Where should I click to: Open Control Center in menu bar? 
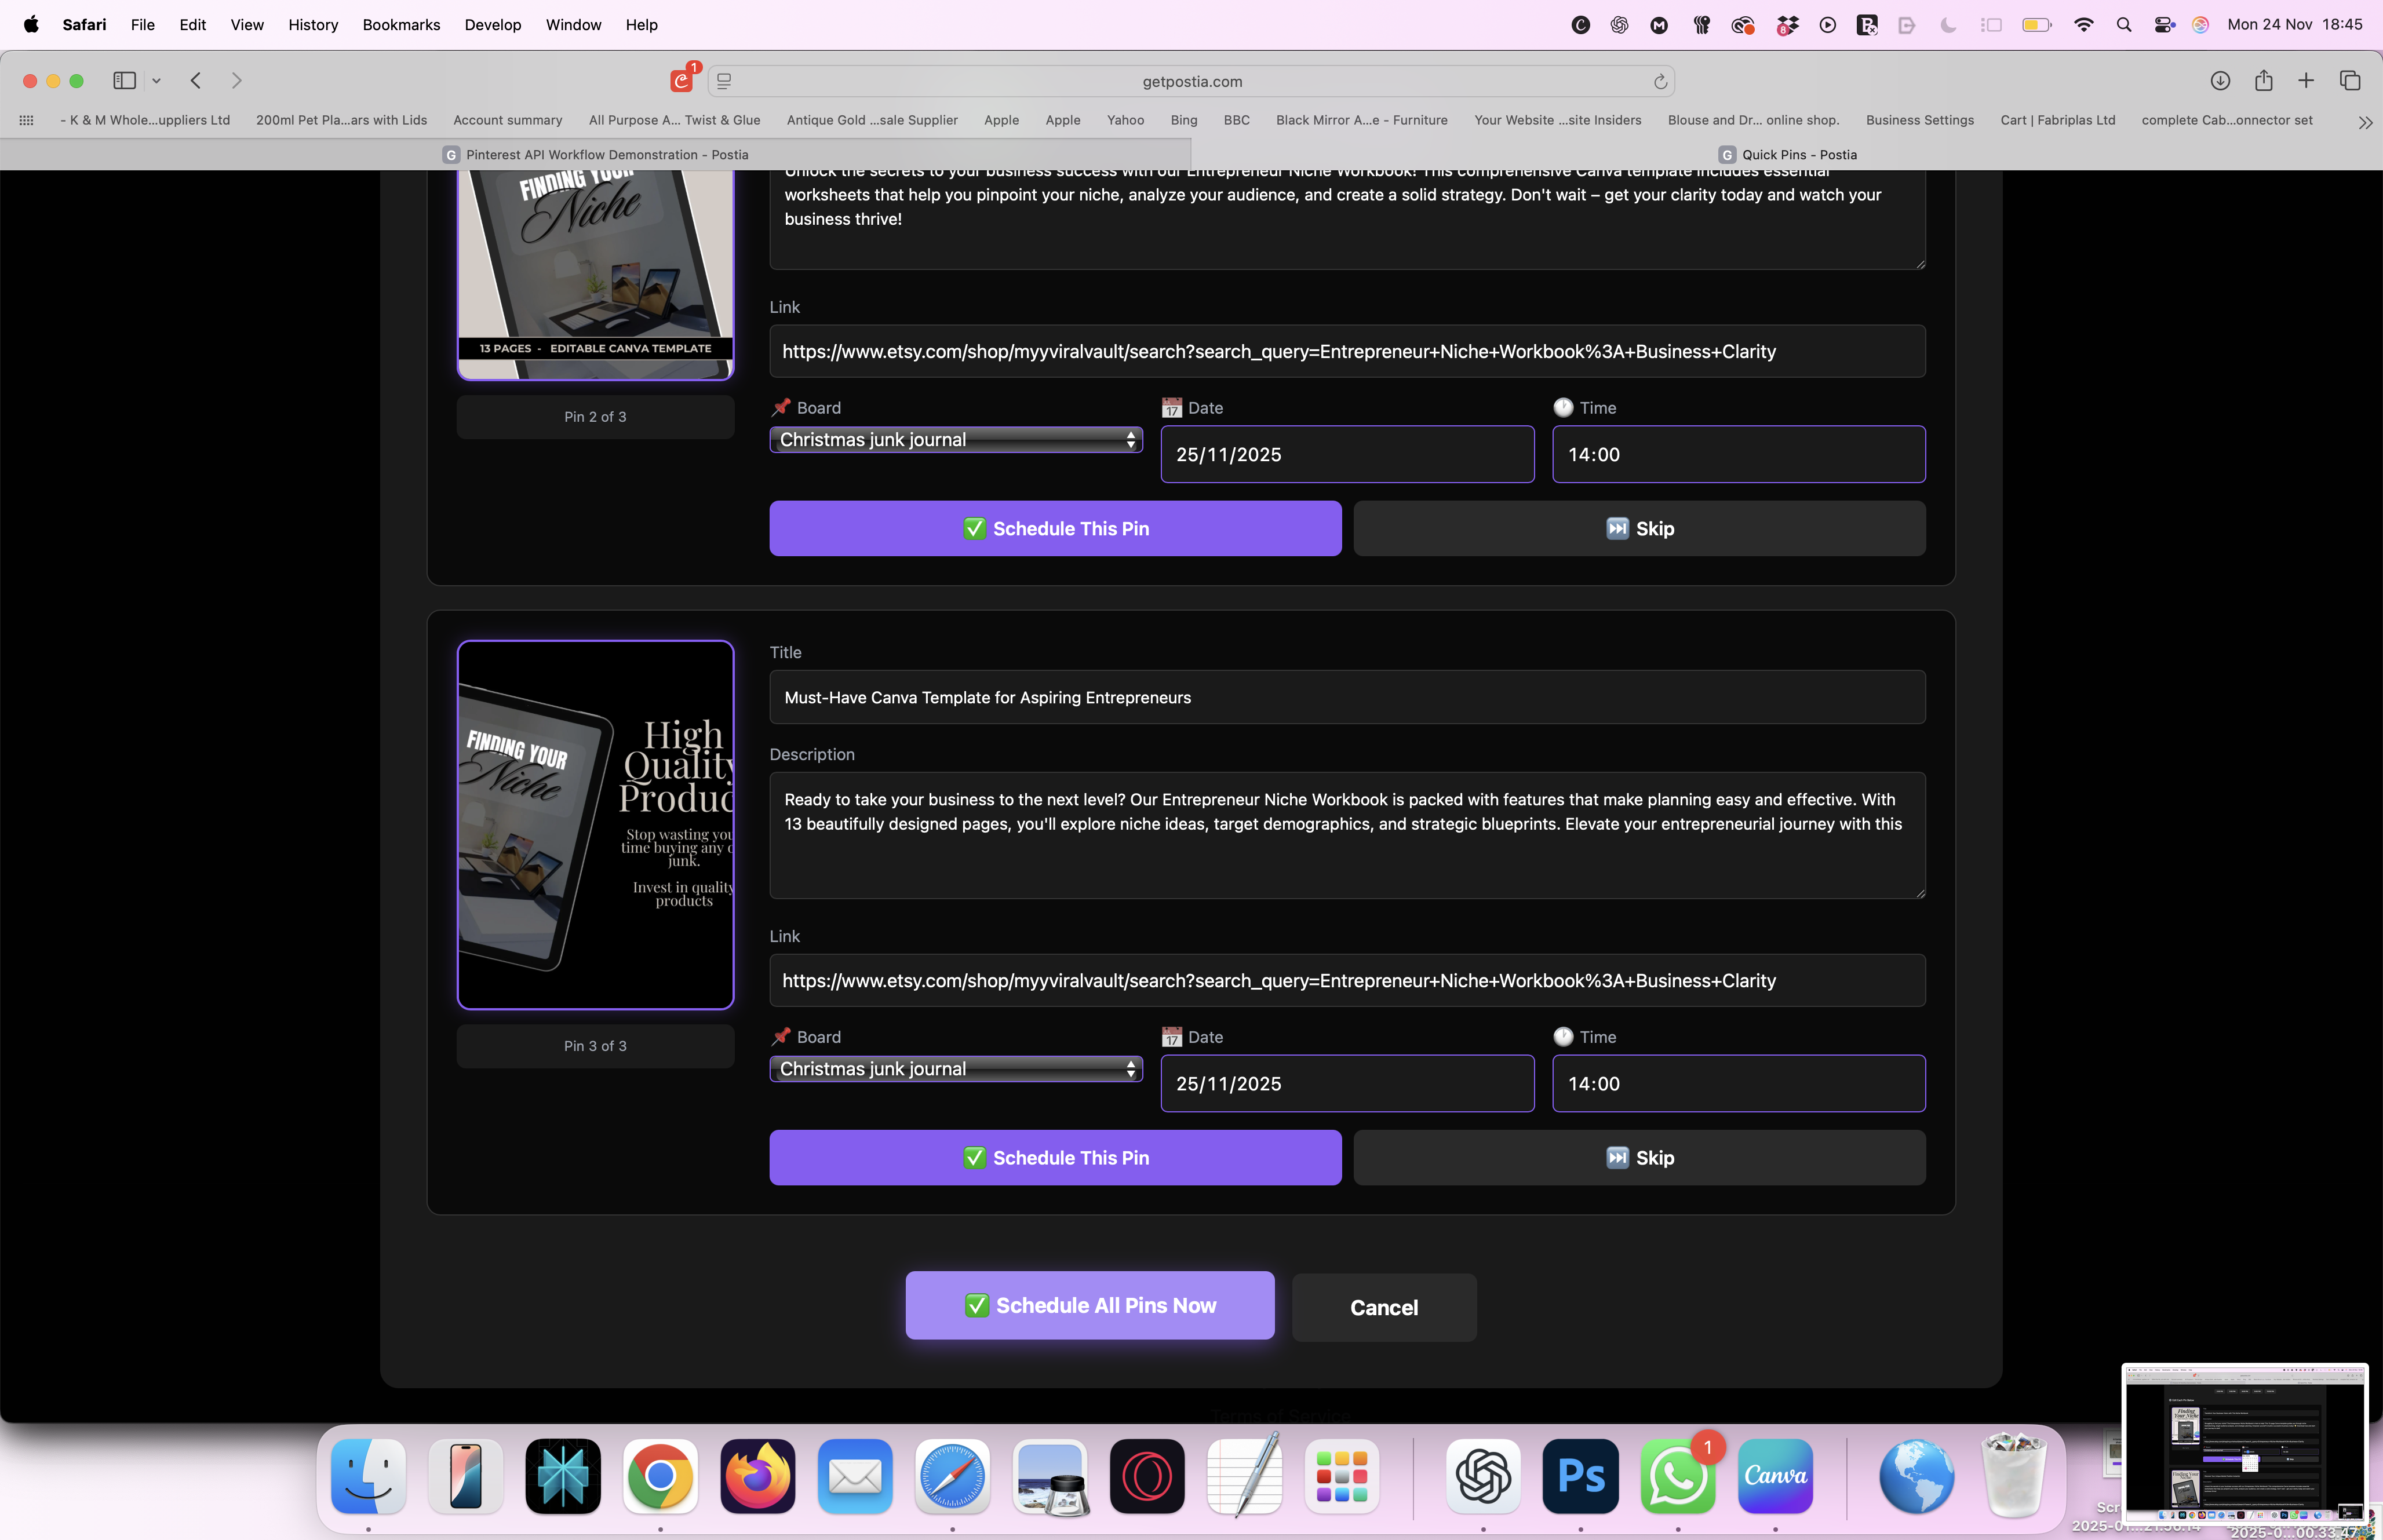pyautogui.click(x=2164, y=25)
